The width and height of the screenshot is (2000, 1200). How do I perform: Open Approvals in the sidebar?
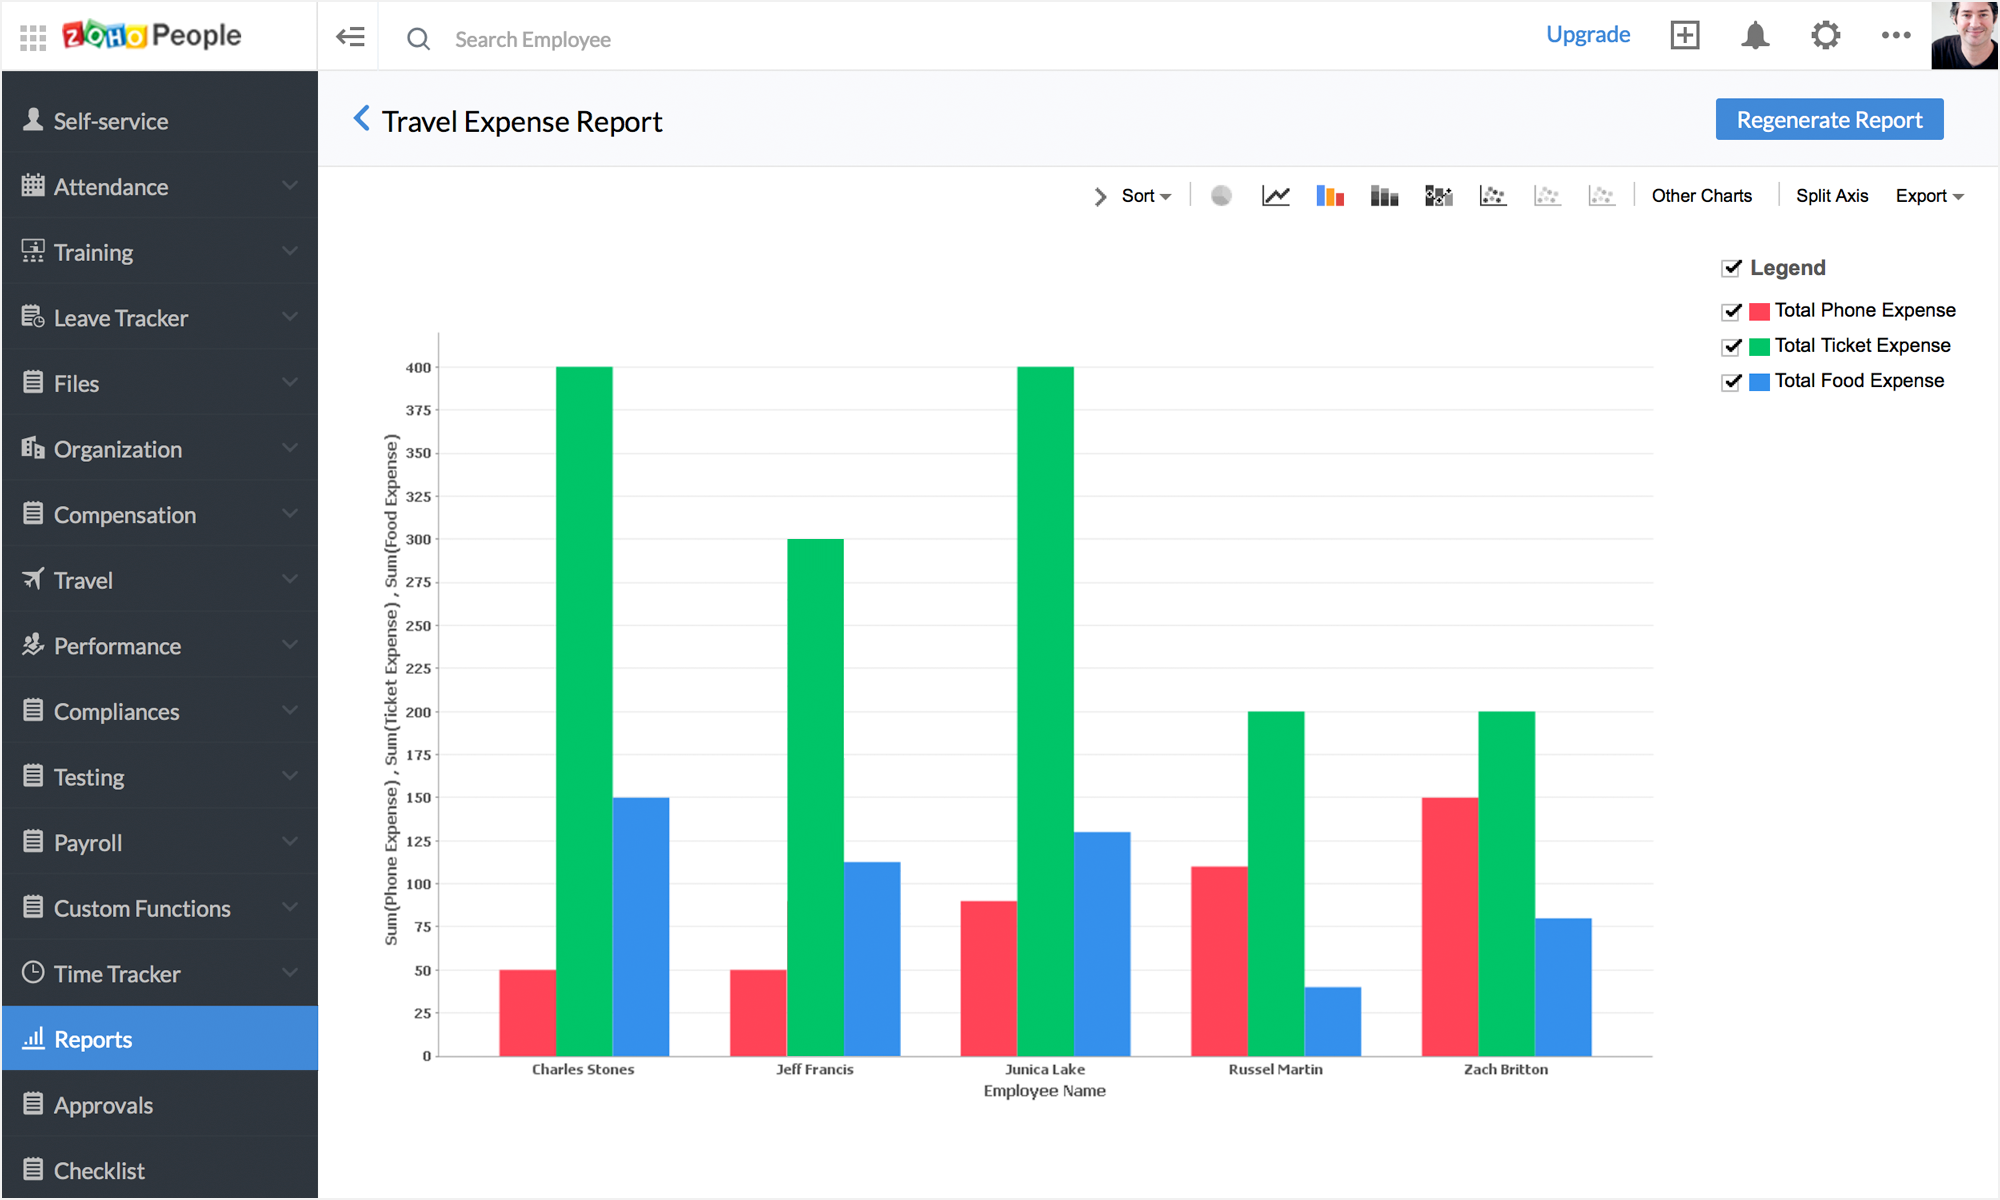click(103, 1105)
